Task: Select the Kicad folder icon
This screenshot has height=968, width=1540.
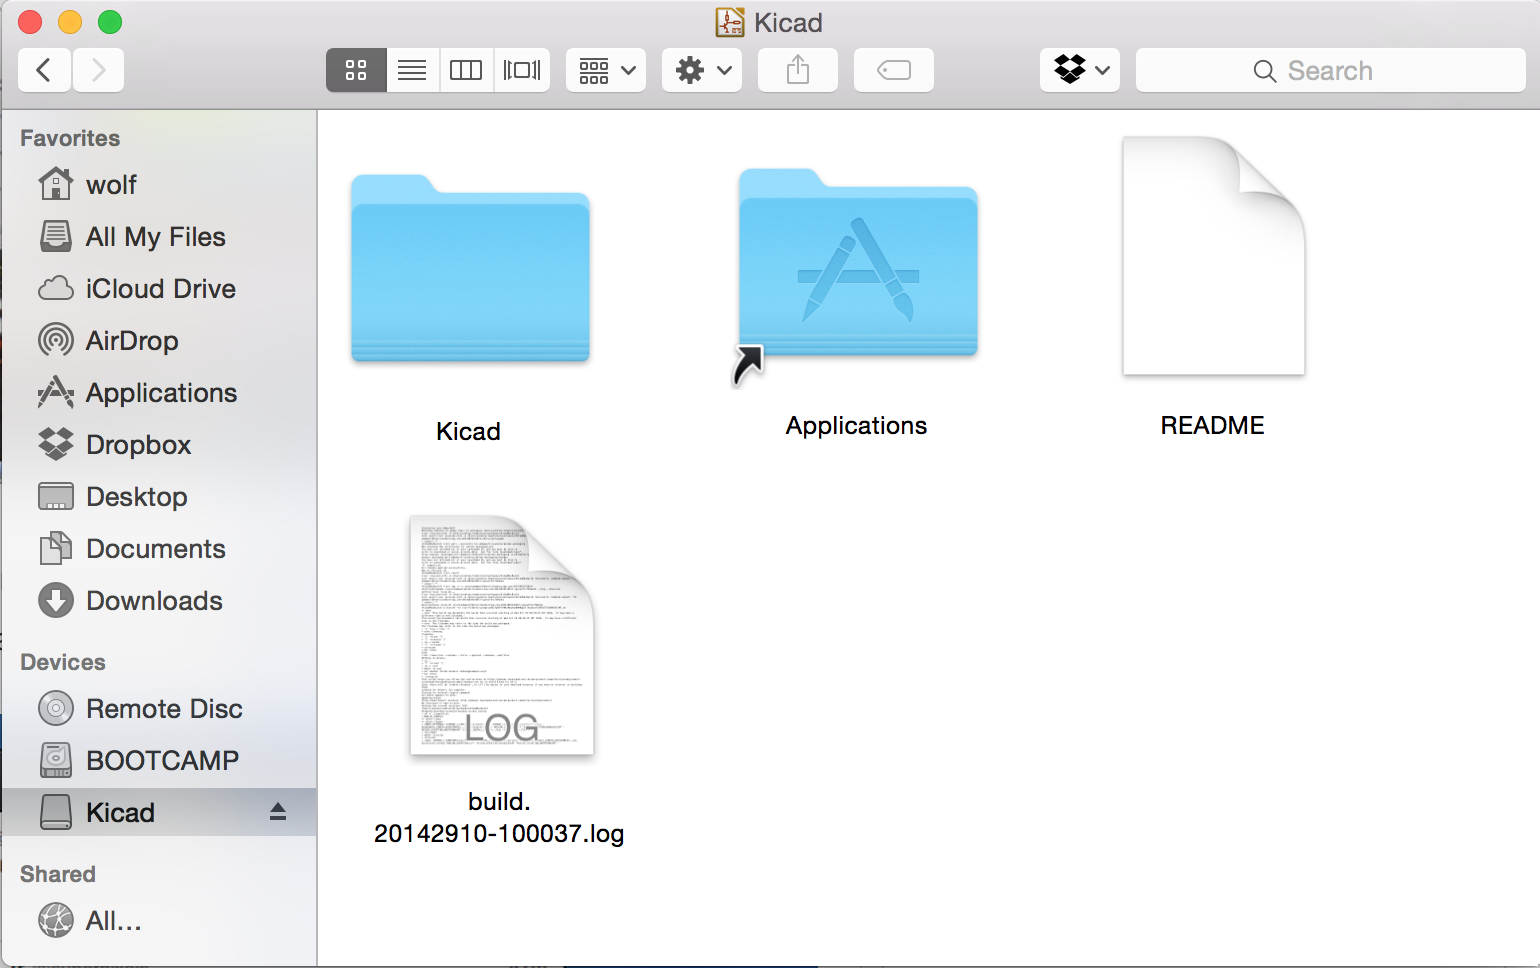Action: click(470, 270)
